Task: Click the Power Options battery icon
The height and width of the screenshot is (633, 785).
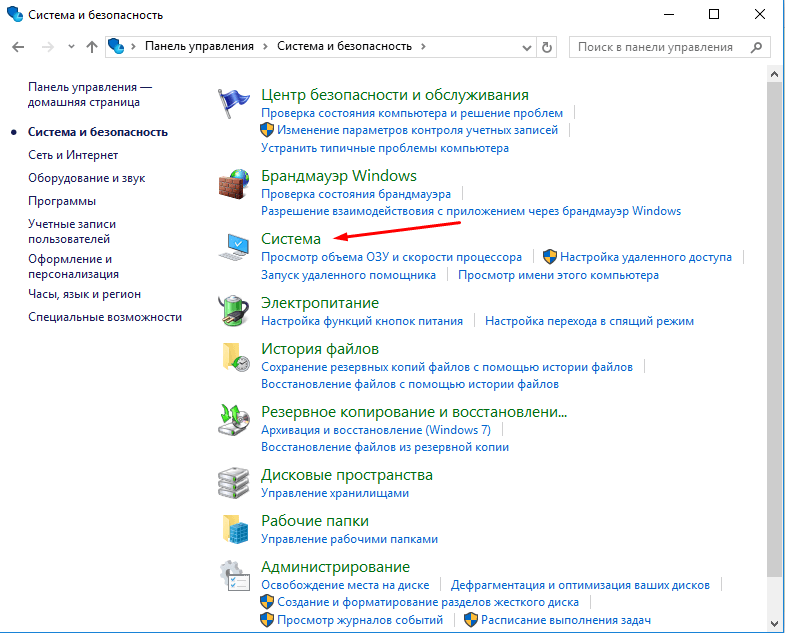Action: click(233, 311)
